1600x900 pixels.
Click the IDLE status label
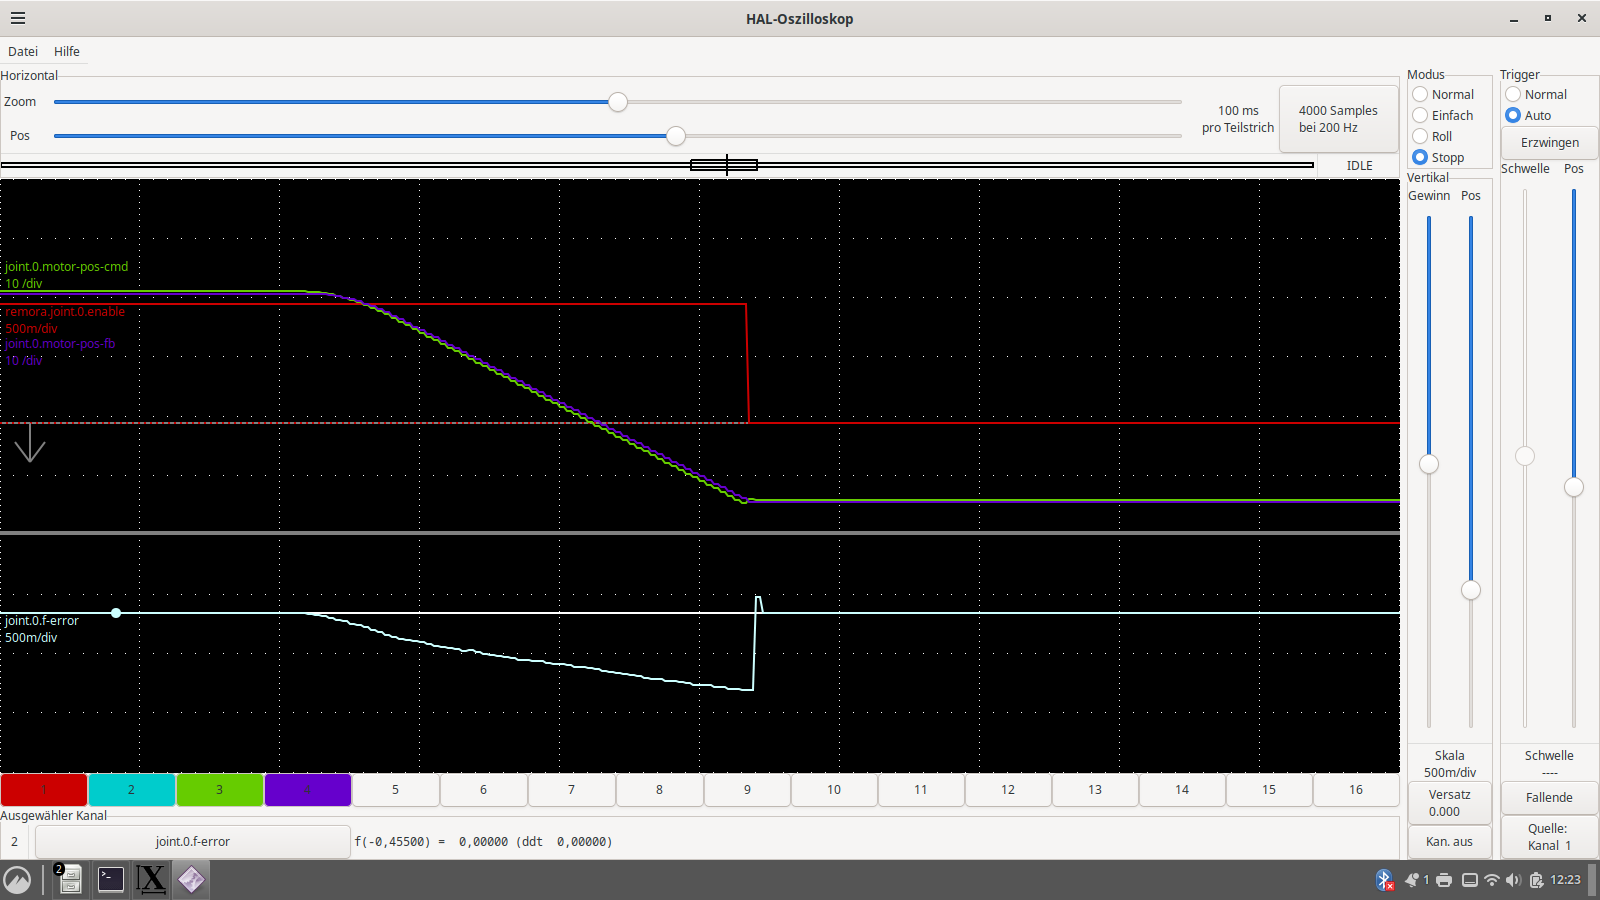click(1359, 166)
